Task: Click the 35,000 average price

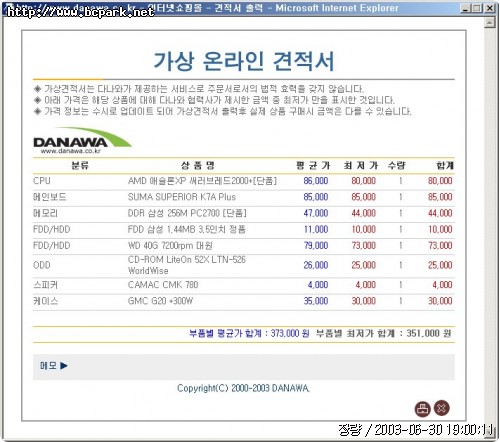Action: (x=316, y=301)
